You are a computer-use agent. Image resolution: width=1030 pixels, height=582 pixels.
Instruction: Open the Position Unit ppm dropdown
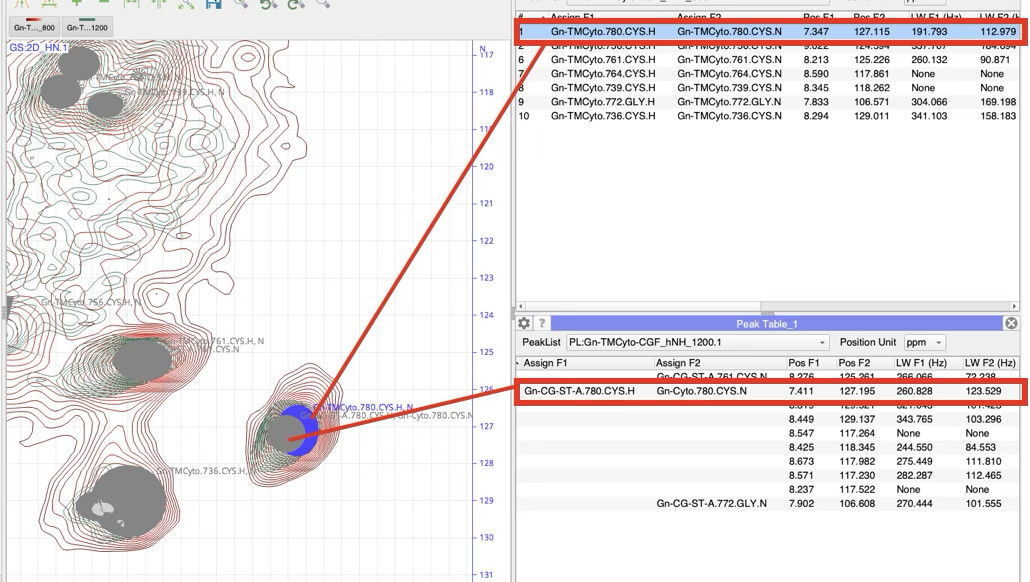tap(925, 342)
